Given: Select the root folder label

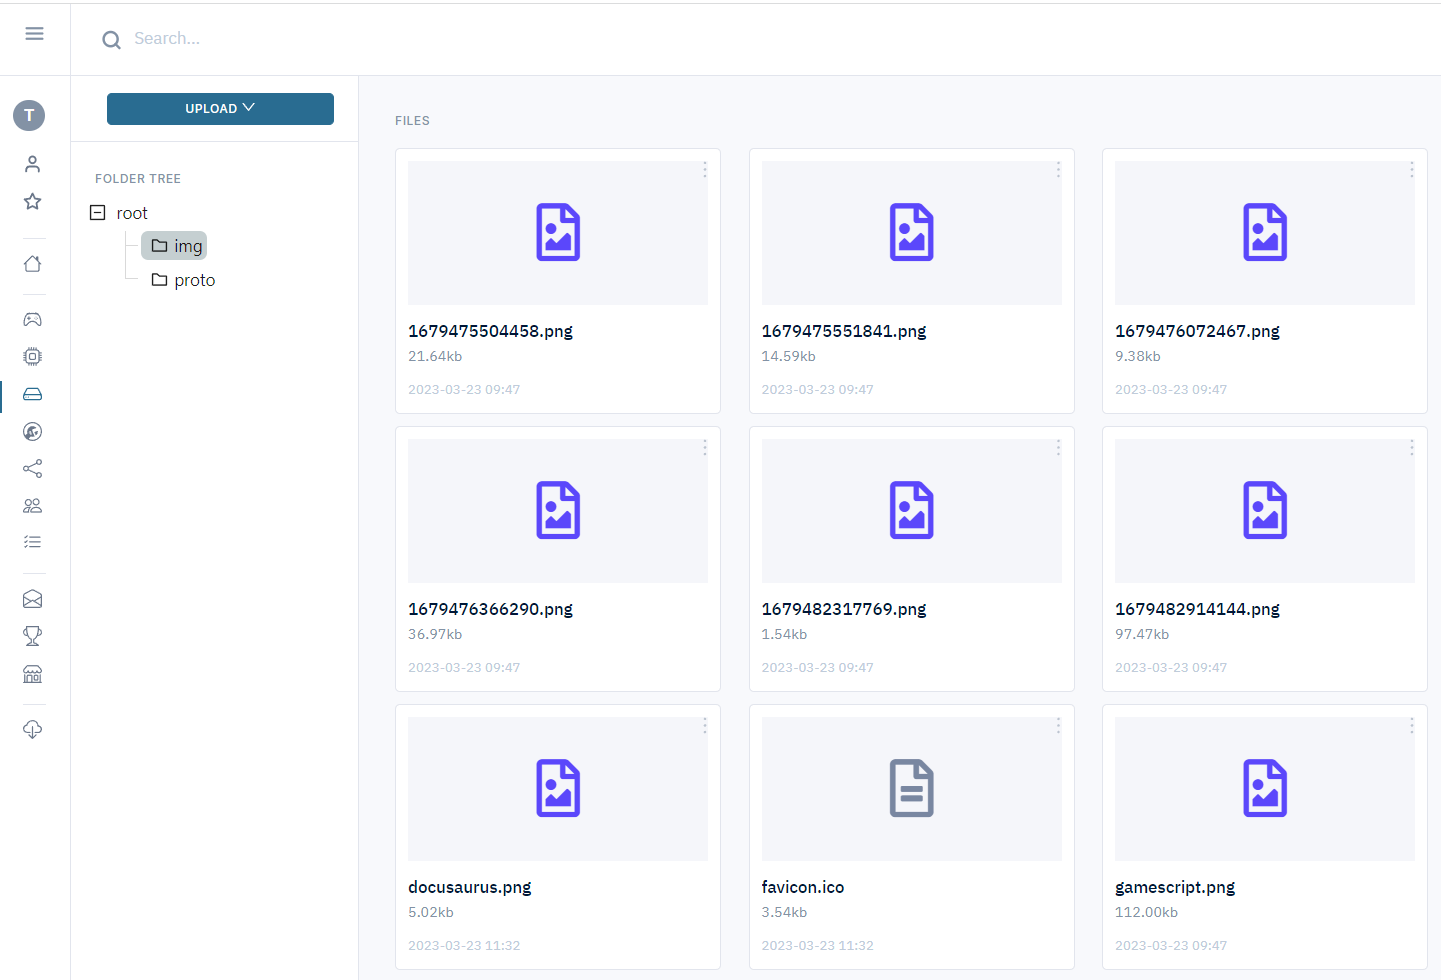Looking at the screenshot, I should (132, 213).
